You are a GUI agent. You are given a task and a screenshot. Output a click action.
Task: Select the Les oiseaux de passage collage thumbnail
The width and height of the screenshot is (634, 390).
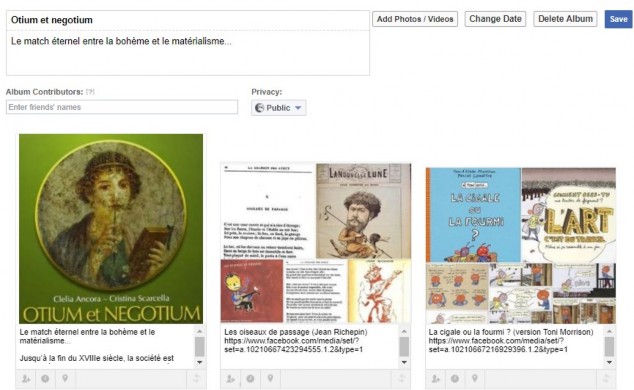(x=315, y=243)
